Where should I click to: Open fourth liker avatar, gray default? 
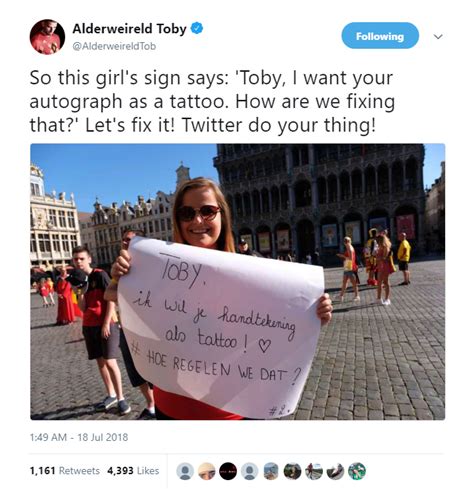[x=249, y=471]
